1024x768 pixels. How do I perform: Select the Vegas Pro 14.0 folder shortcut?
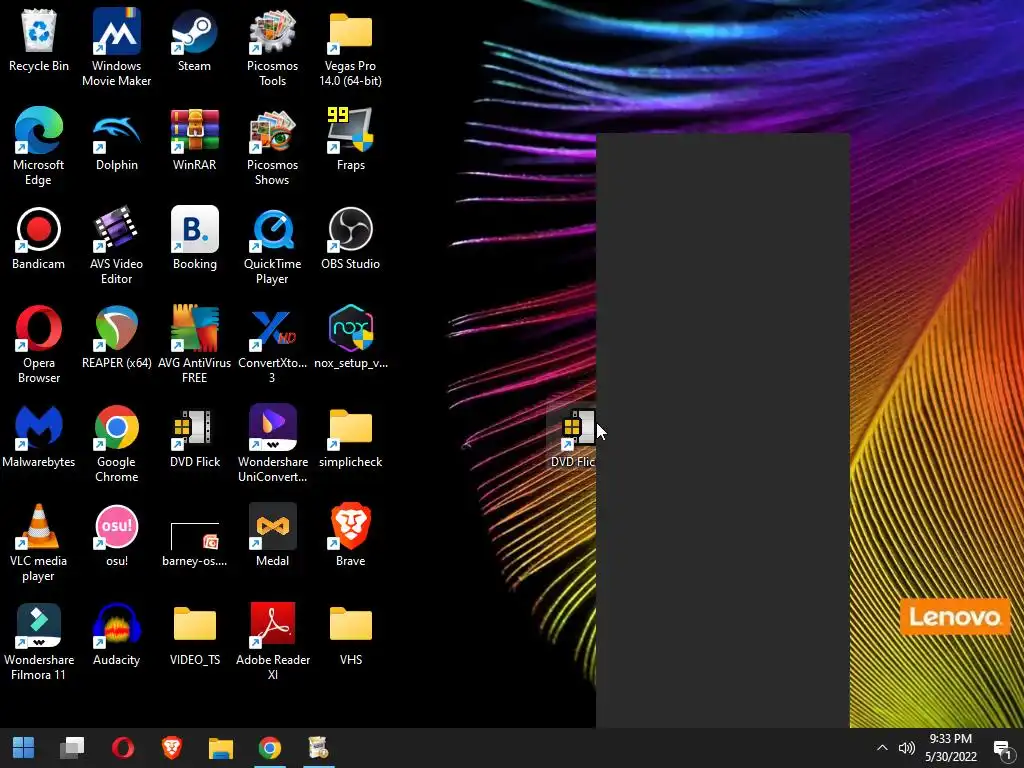tap(350, 47)
